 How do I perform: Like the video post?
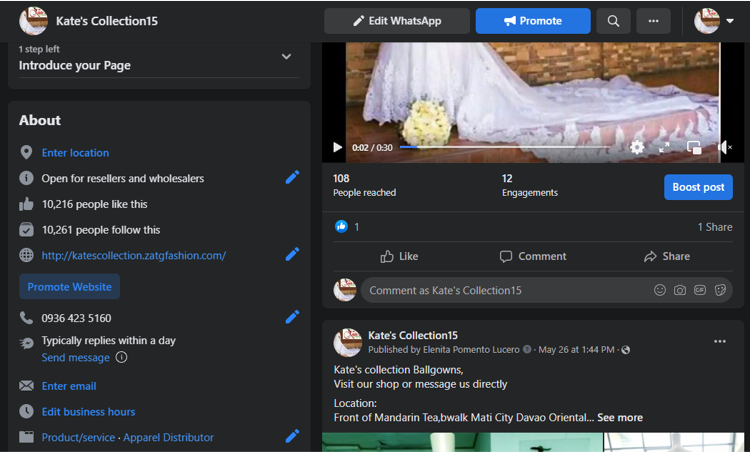(399, 256)
